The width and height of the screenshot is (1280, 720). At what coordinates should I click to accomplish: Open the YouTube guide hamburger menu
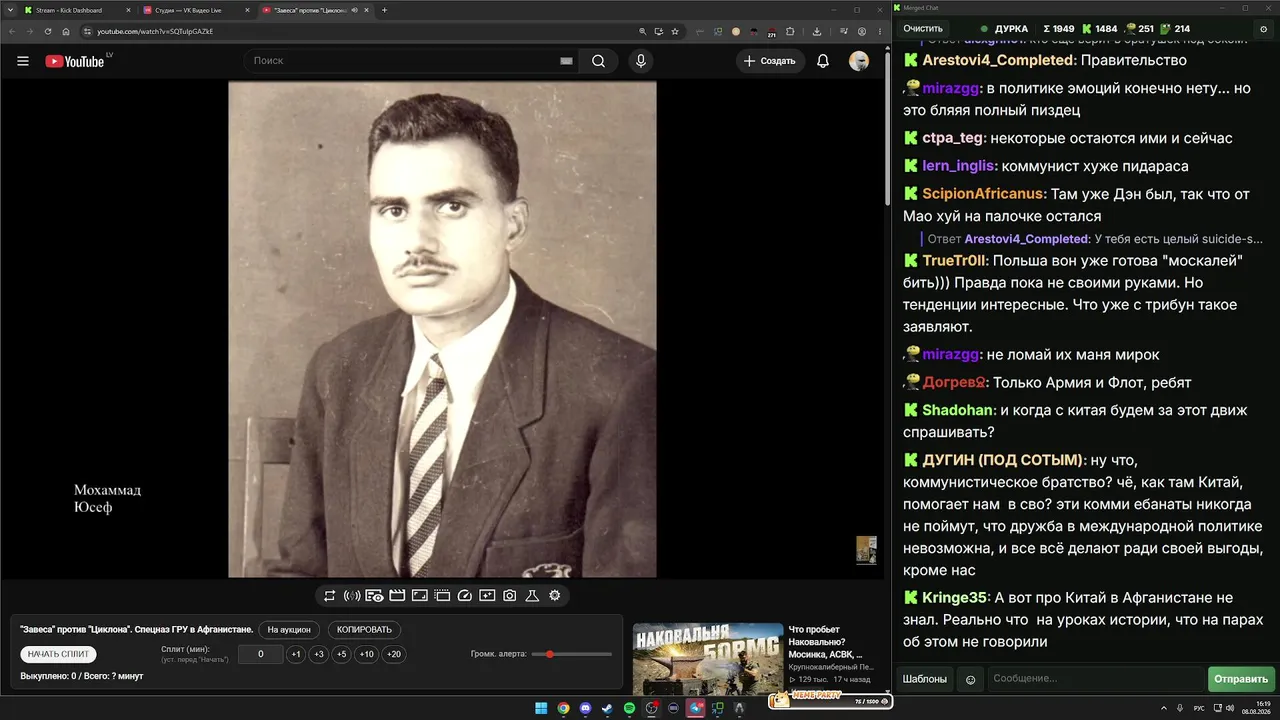click(23, 61)
